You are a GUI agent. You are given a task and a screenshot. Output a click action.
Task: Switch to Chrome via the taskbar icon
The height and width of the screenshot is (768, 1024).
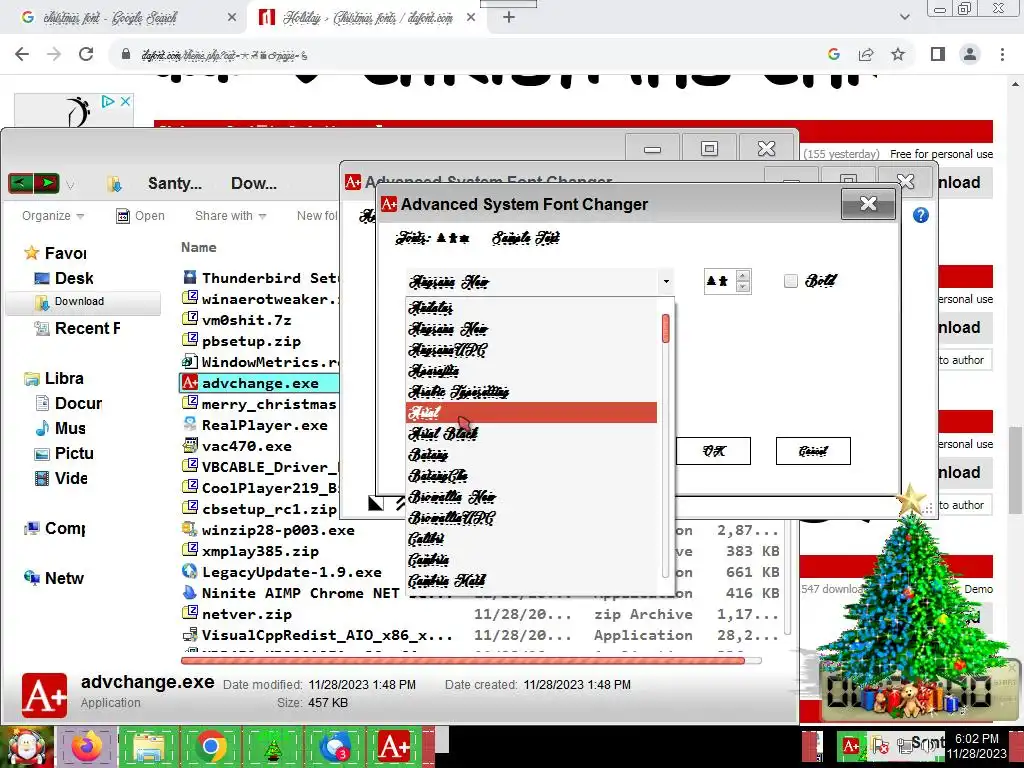(x=210, y=746)
